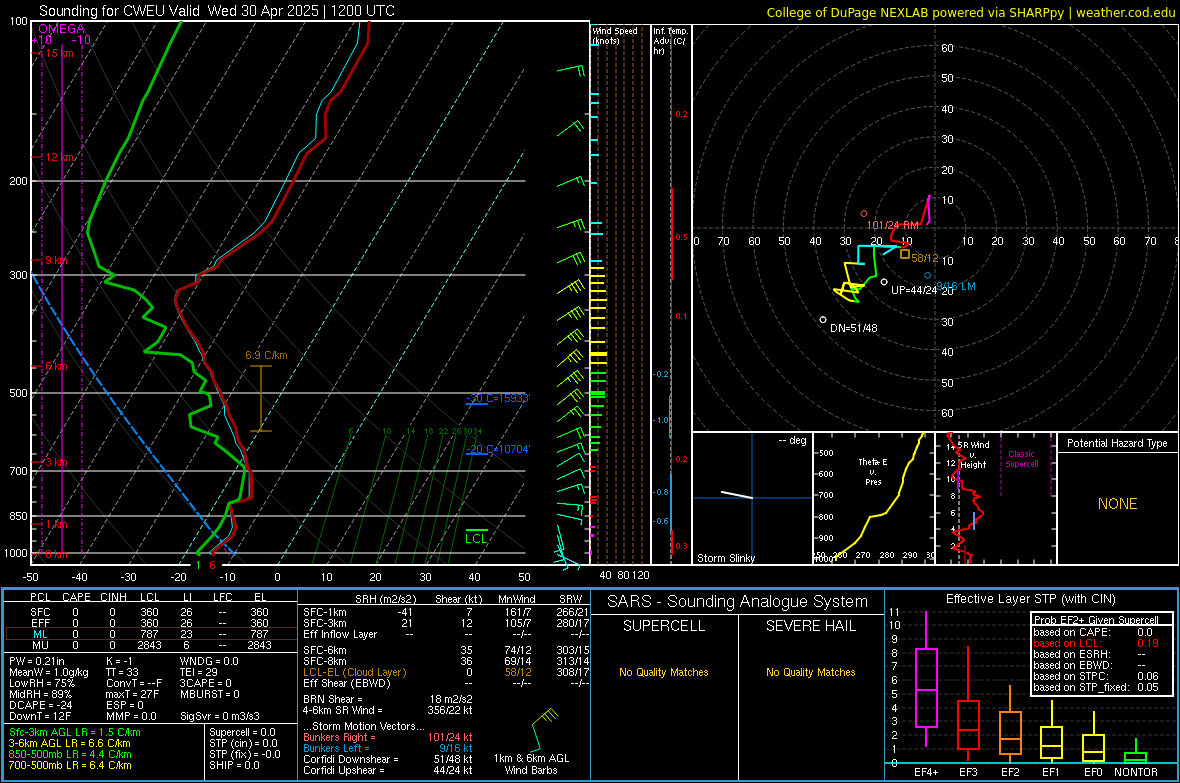Click the Inf. Temp. Adv. header
1180x783 pixels.
(670, 41)
